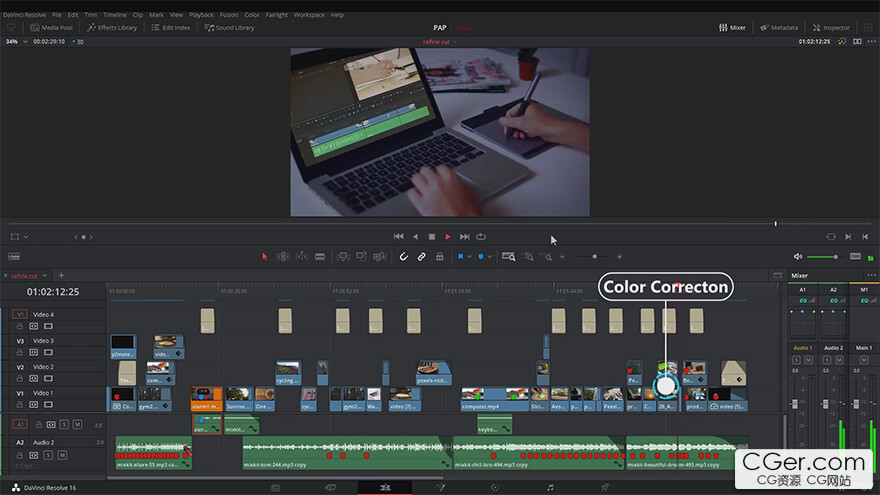Play forward with red play button

448,237
